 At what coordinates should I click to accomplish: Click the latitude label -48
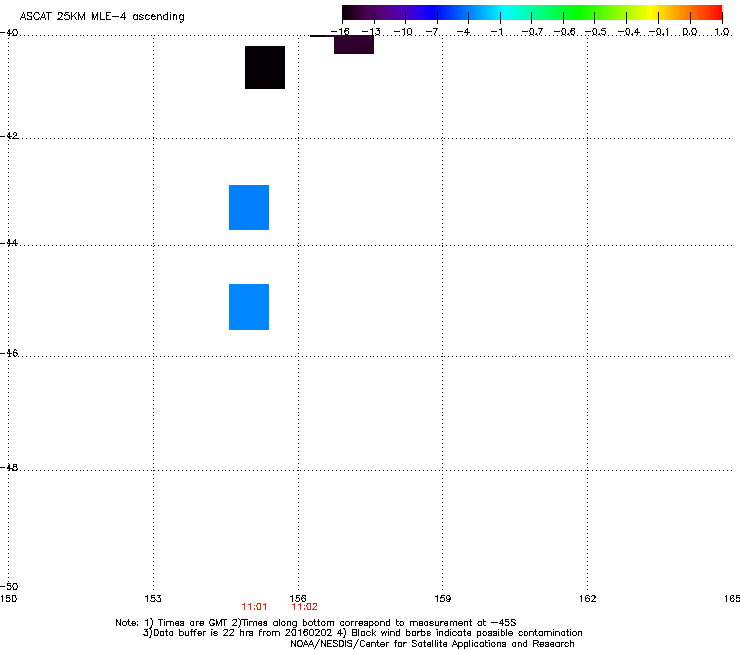click(x=9, y=467)
